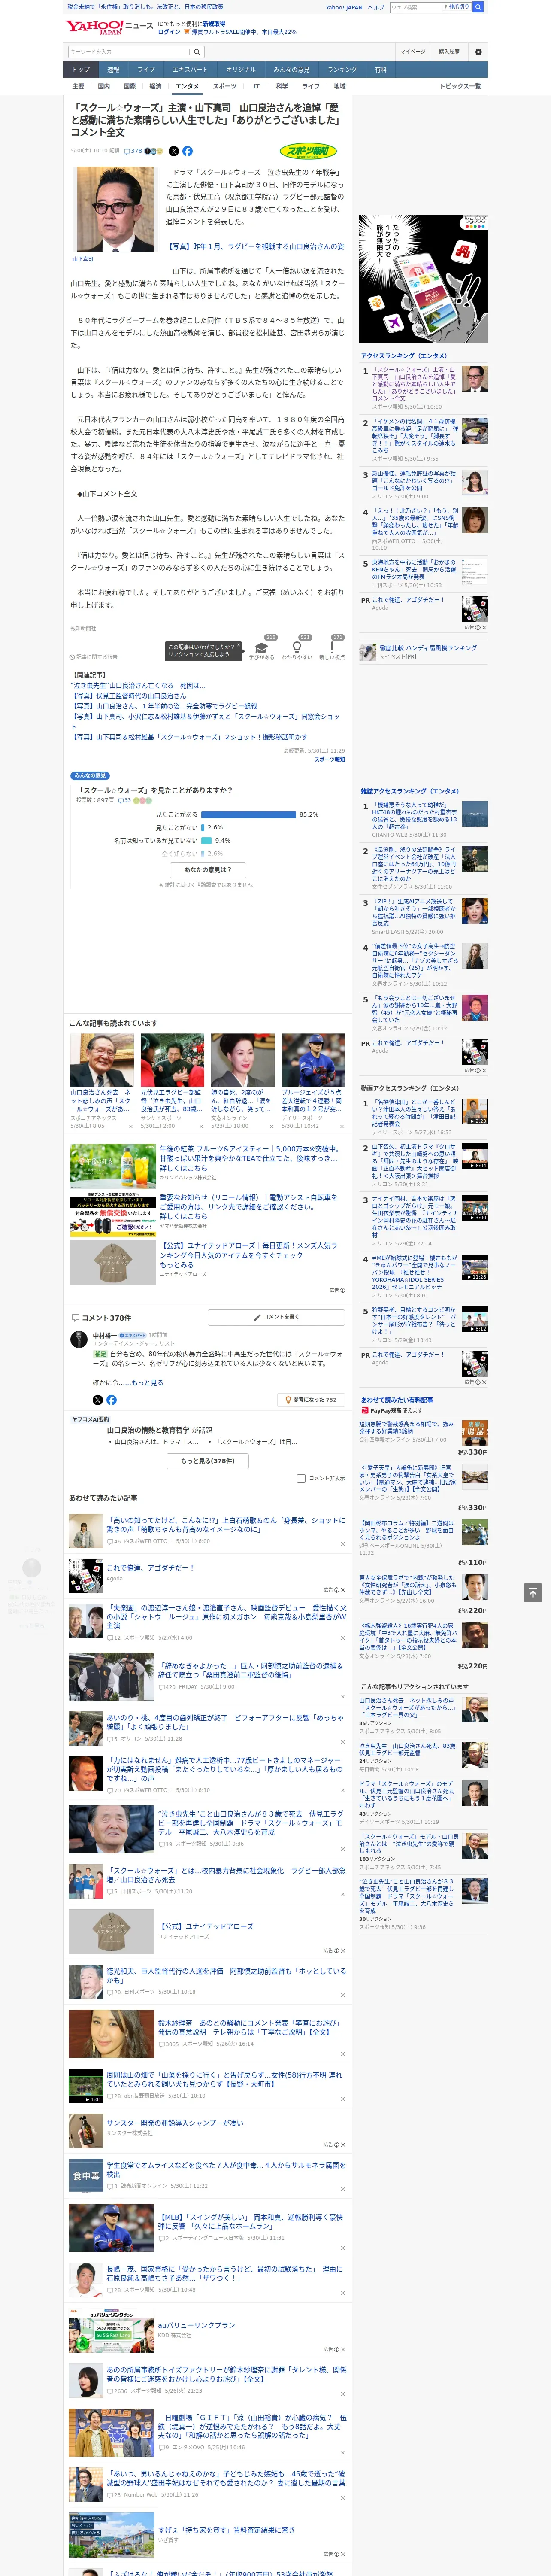Viewport: 551px width, 2576px height.
Task: Open マイページ in the header
Action: tap(413, 52)
